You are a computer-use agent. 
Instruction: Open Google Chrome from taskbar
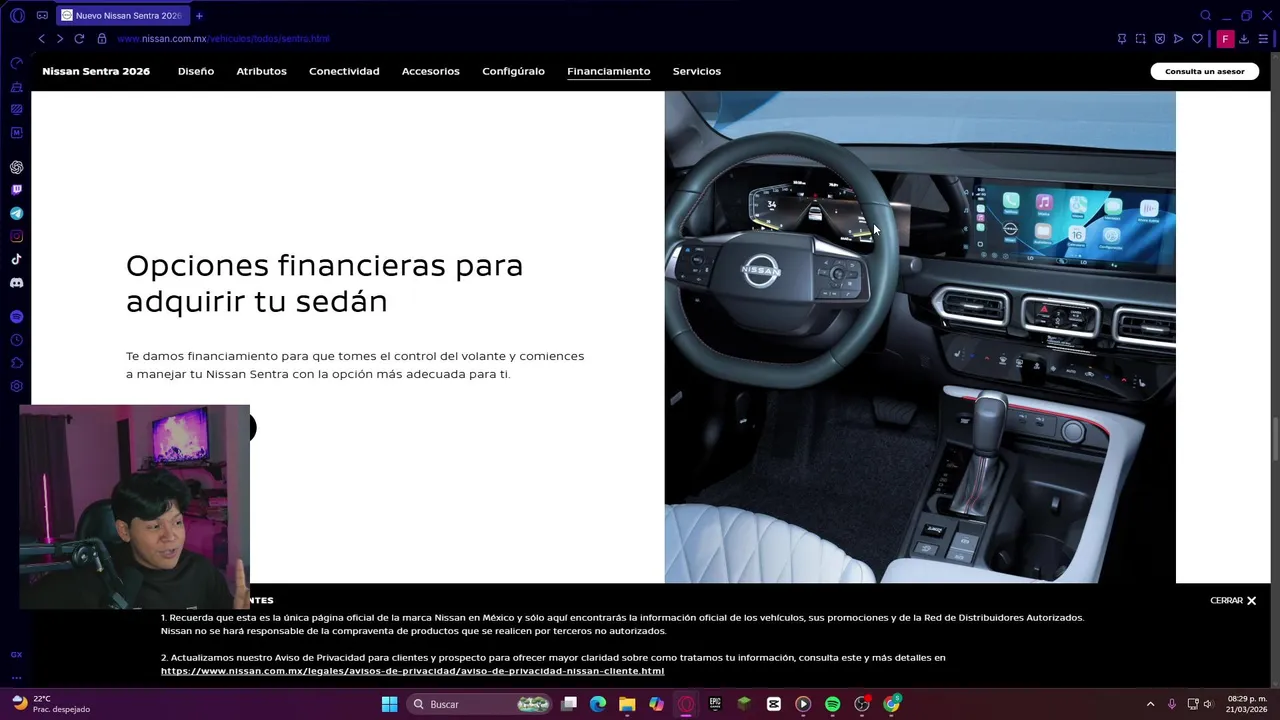891,704
